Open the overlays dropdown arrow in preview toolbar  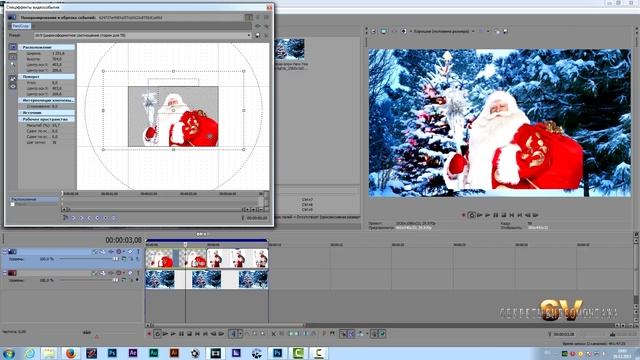pyautogui.click(x=488, y=31)
